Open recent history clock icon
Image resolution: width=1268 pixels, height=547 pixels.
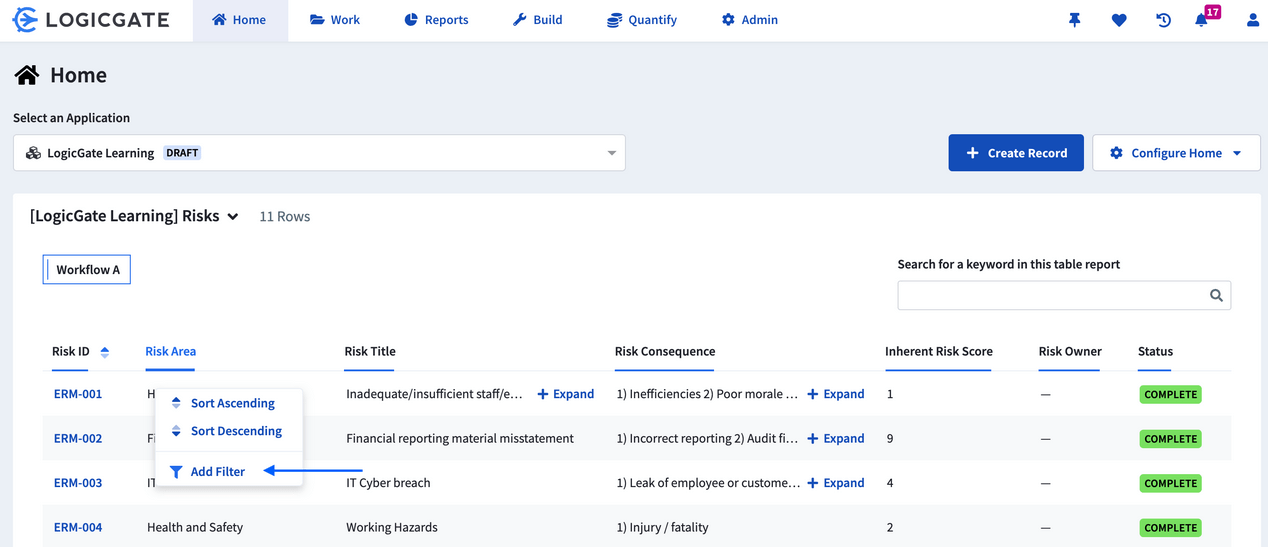click(1163, 20)
